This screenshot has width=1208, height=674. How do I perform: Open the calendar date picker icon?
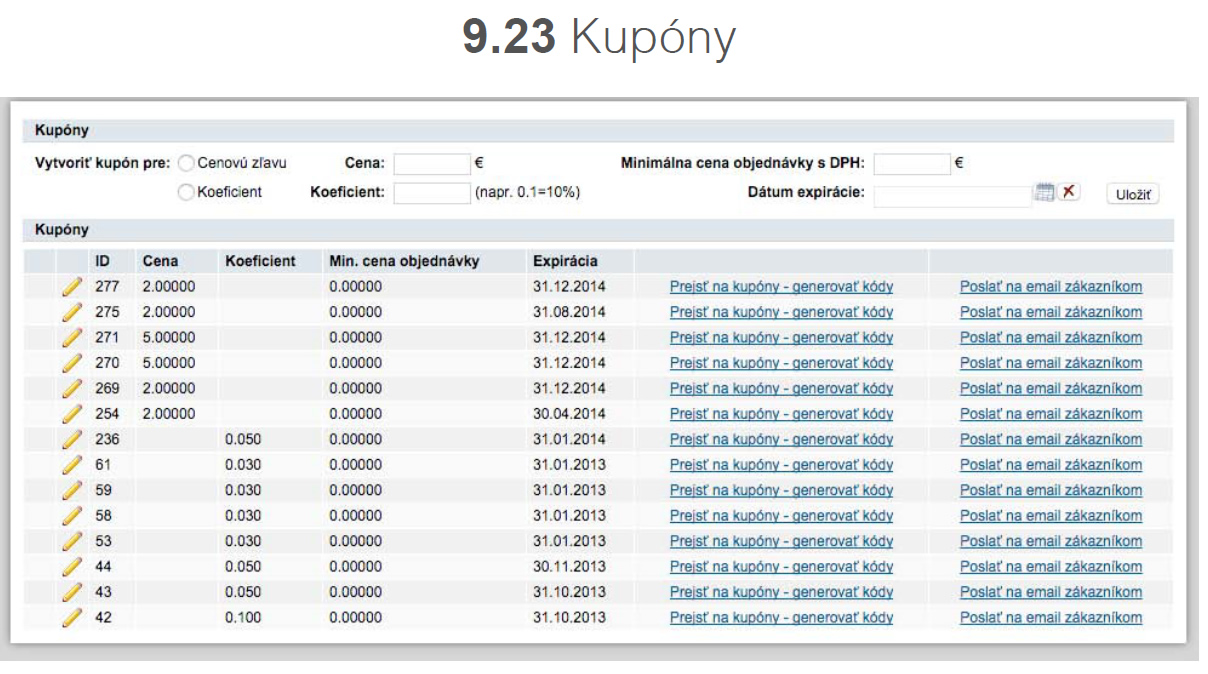[x=1045, y=192]
